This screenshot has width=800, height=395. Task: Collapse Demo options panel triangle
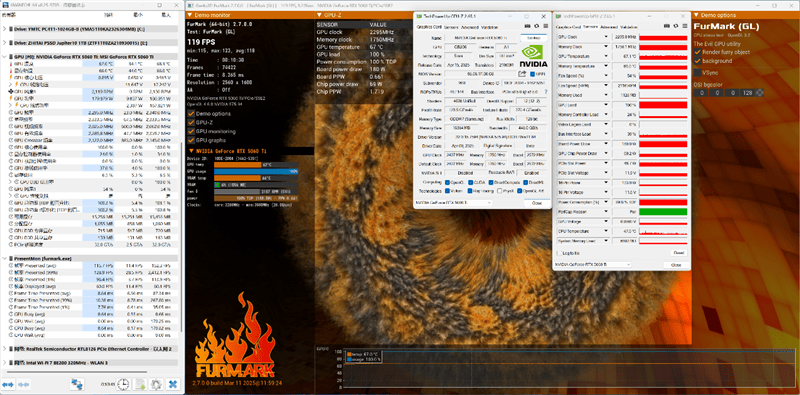[x=696, y=15]
